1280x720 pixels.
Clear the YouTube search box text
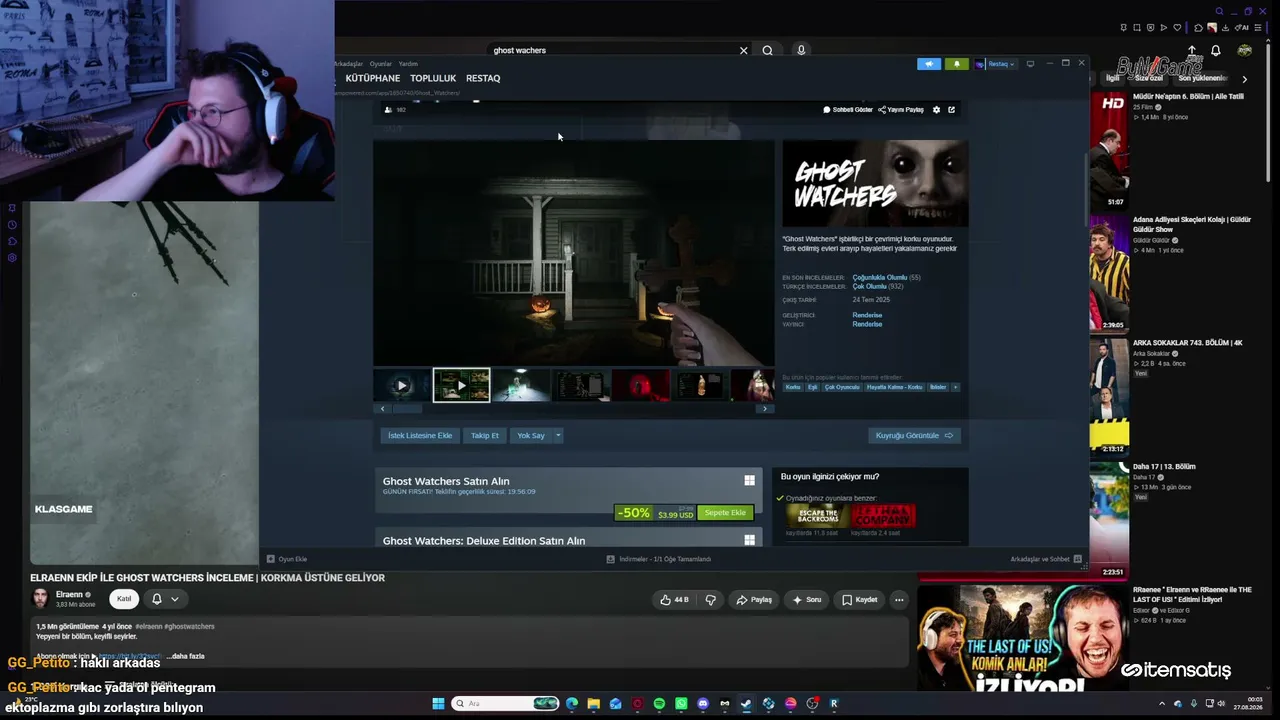click(x=743, y=50)
